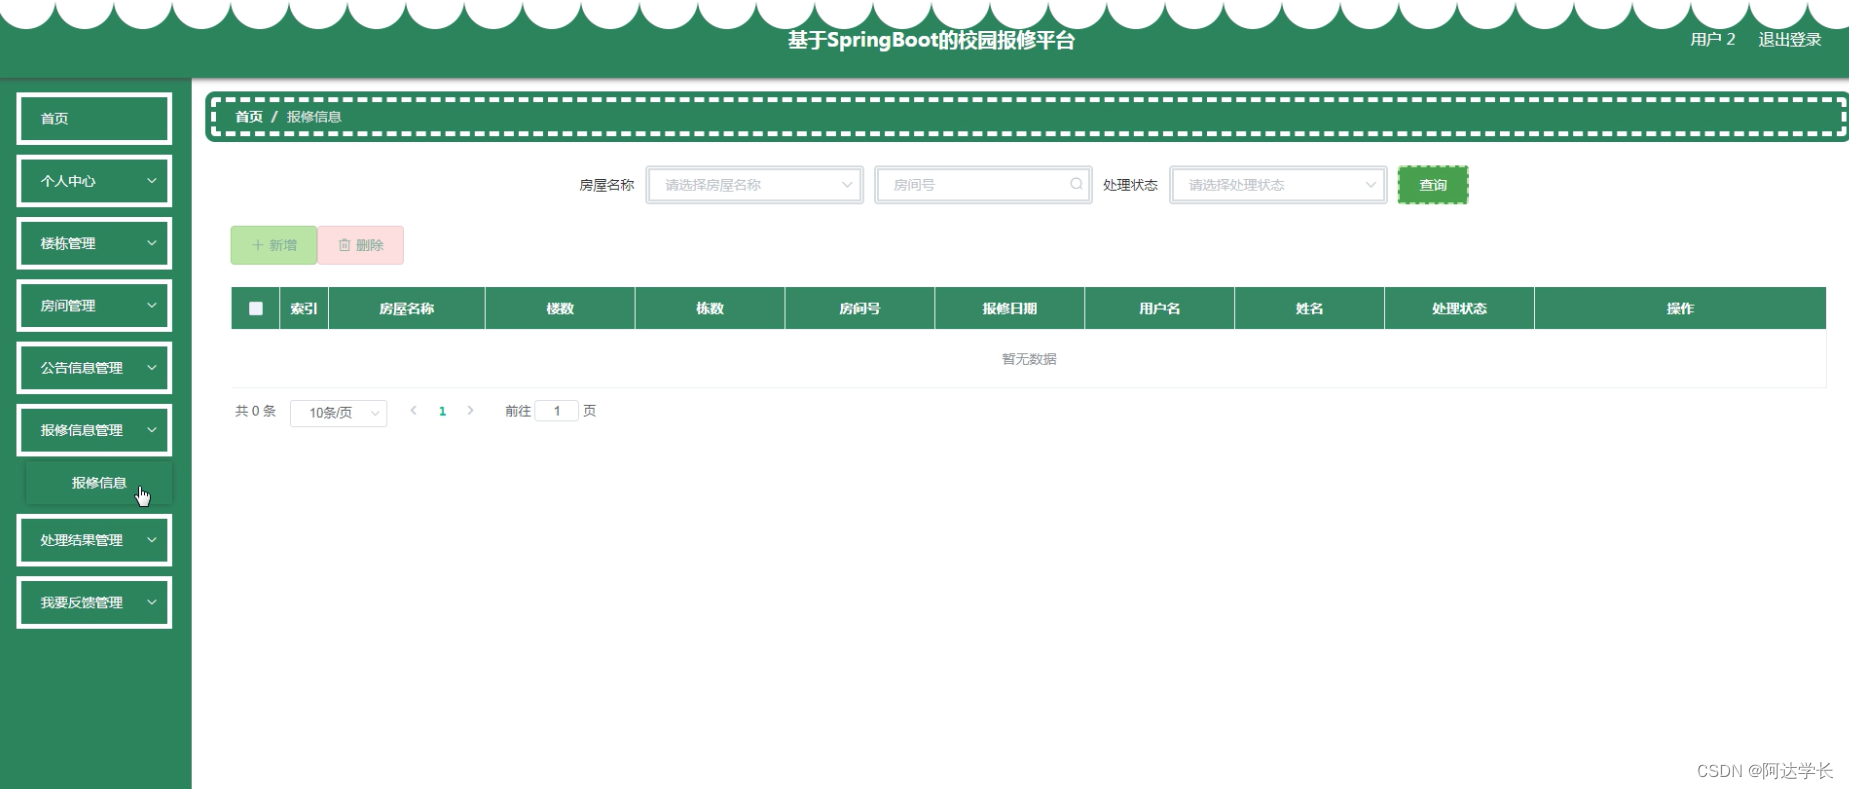Click the 栋数 column header

click(710, 308)
